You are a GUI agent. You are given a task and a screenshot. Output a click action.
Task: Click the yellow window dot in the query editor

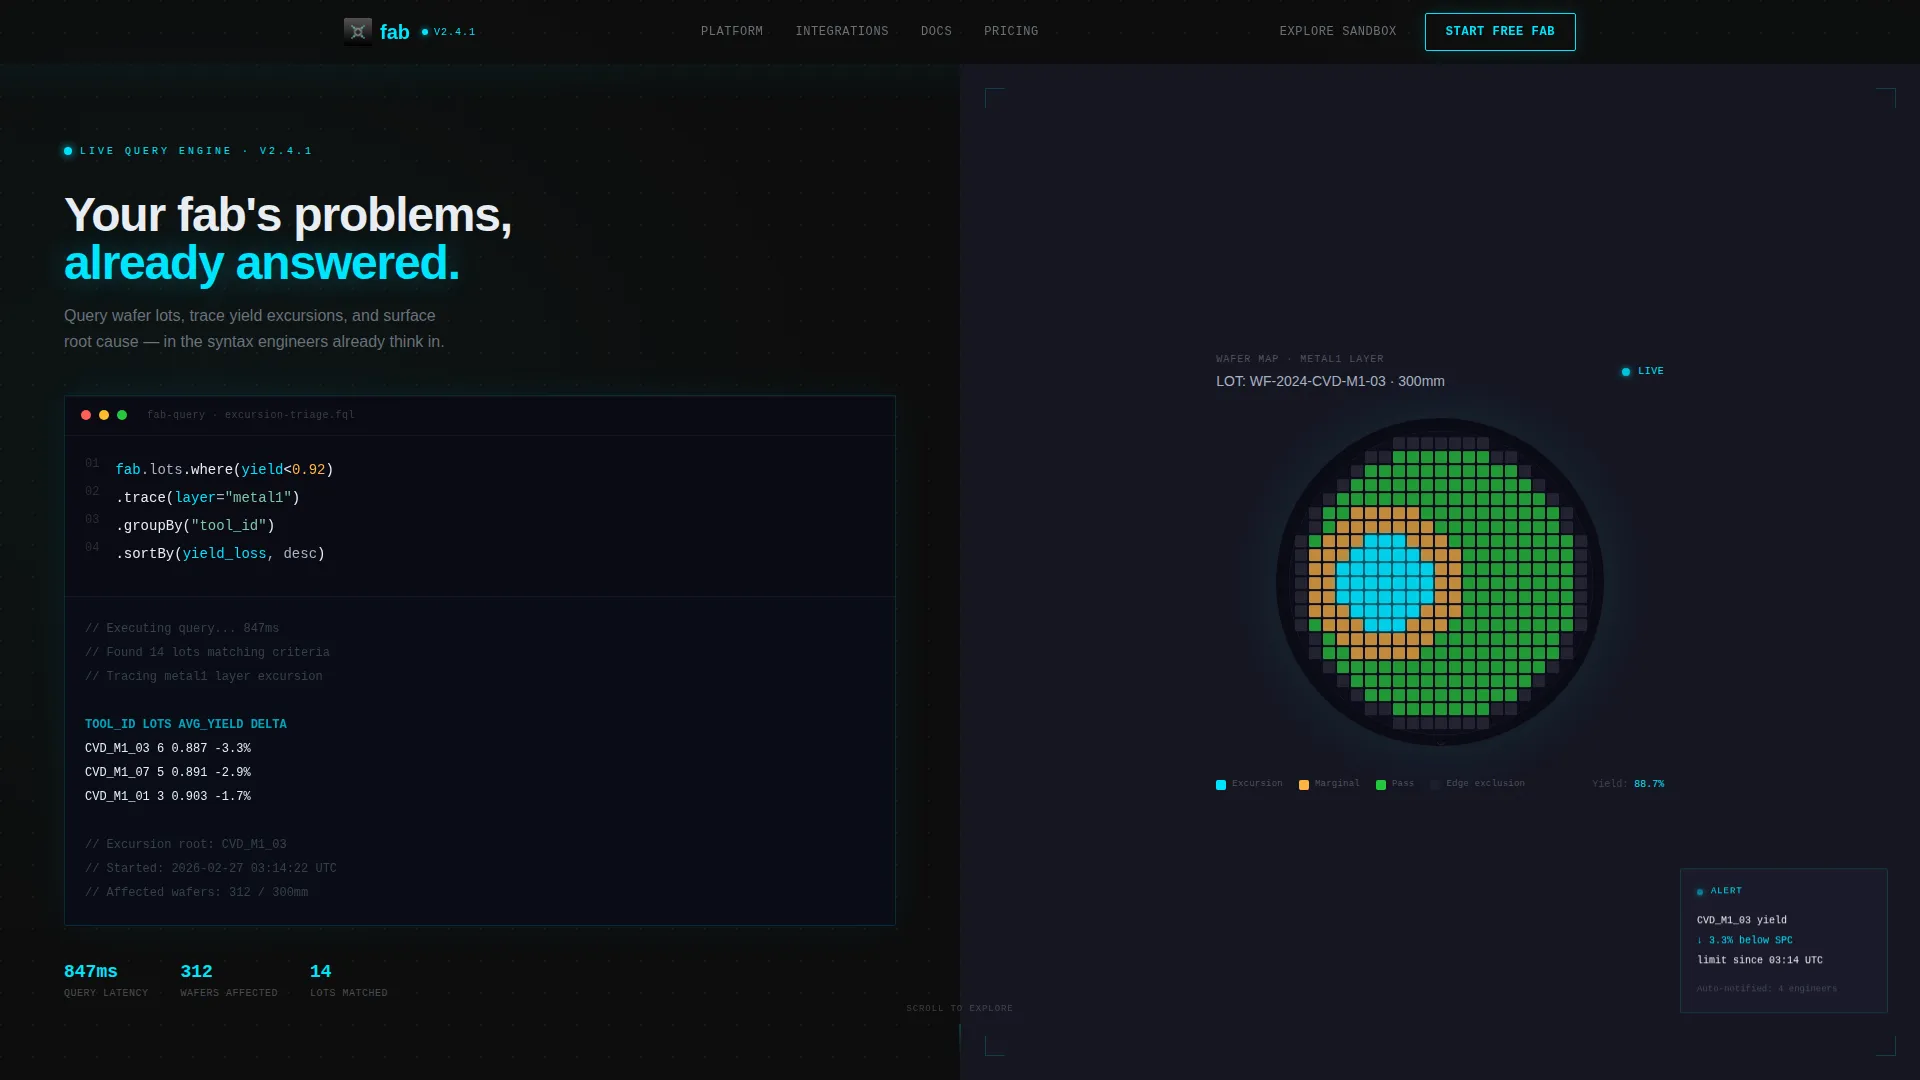click(x=104, y=415)
